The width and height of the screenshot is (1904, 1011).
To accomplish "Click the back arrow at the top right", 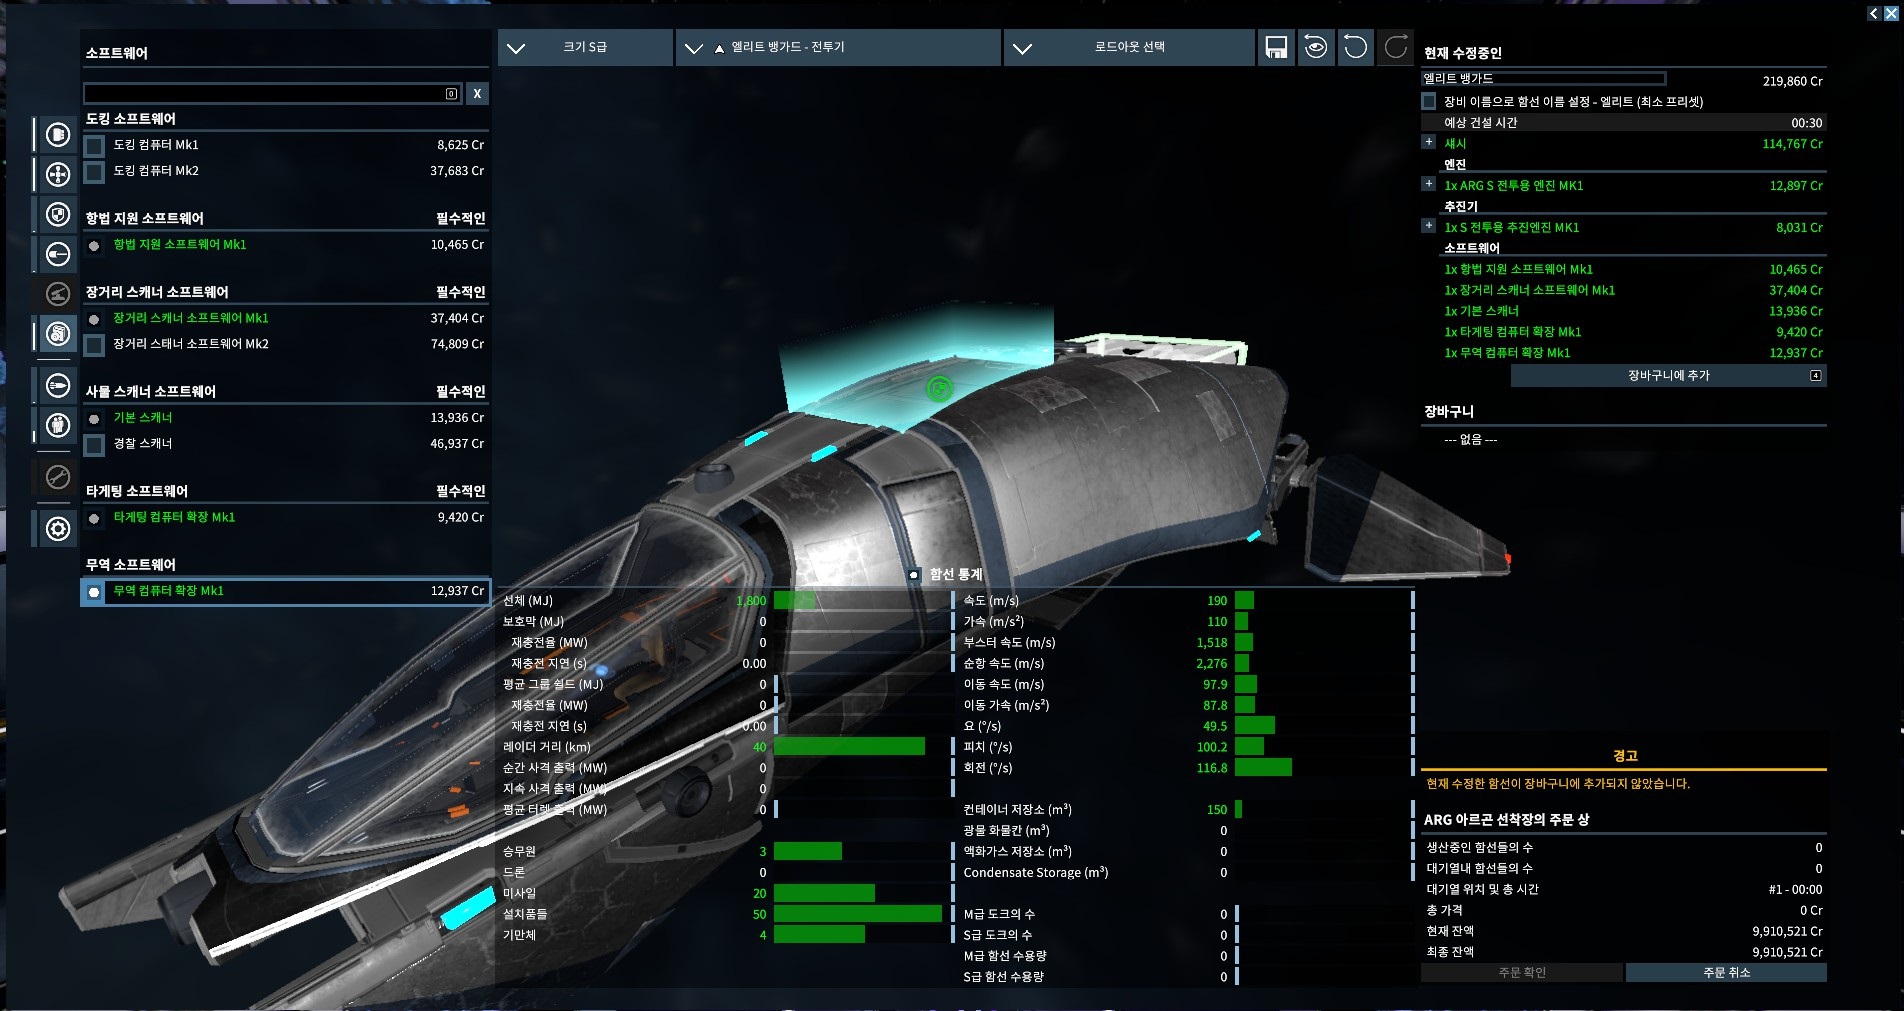I will coord(1874,13).
